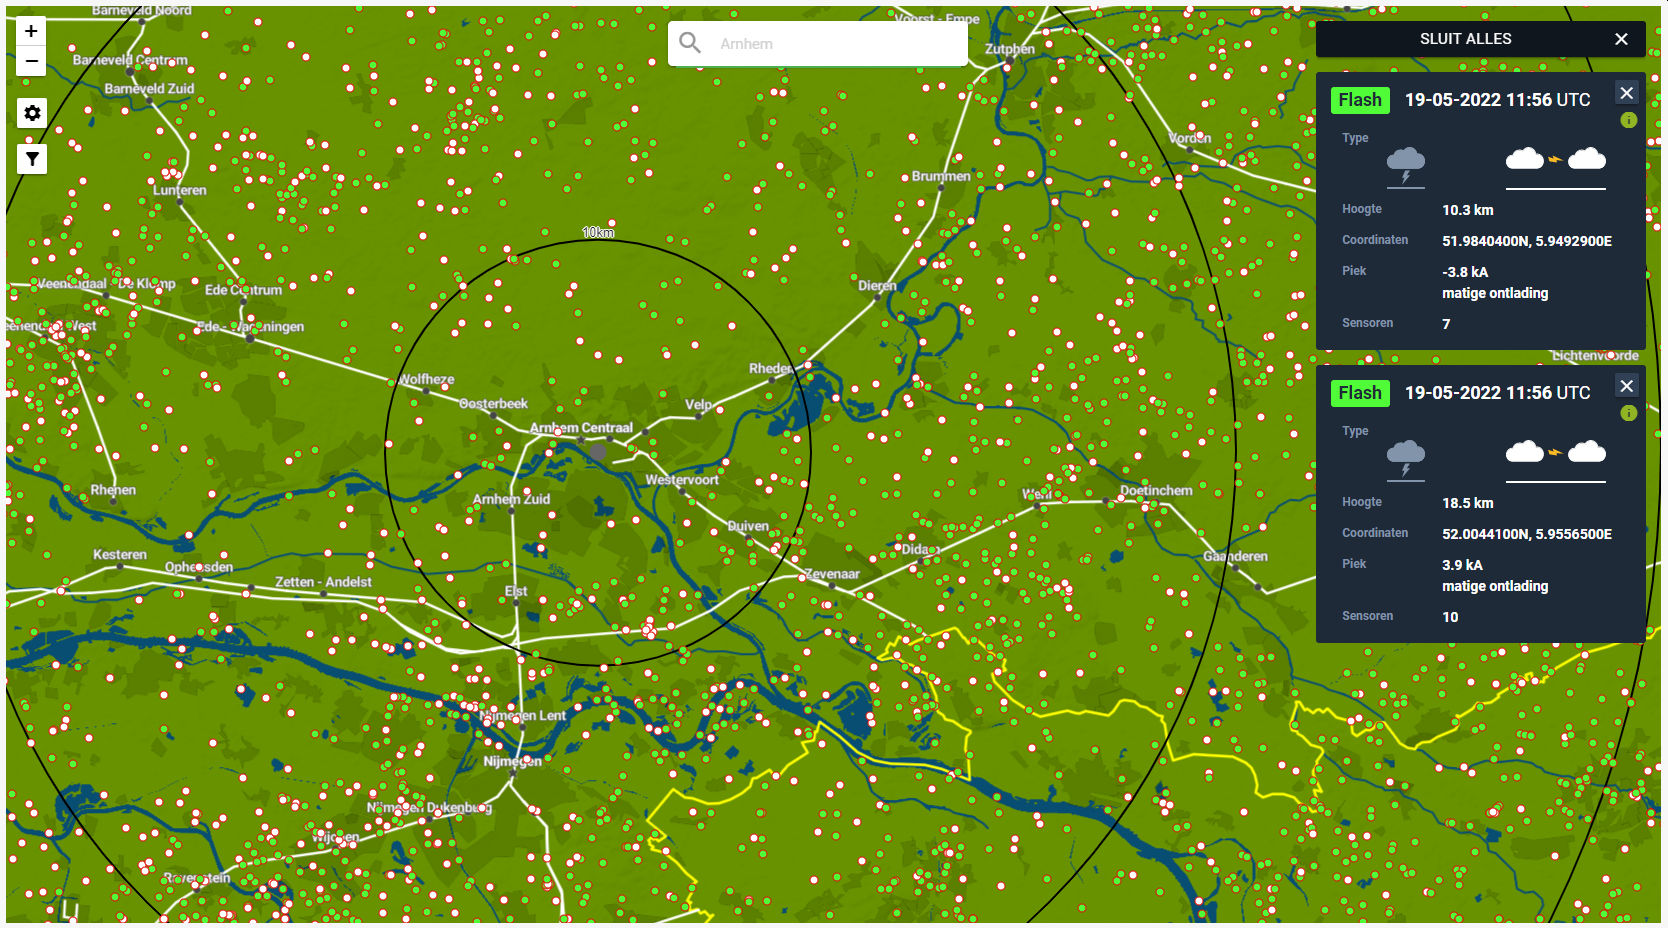This screenshot has height=928, width=1668.
Task: Click the Vorden map label
Action: (1190, 139)
